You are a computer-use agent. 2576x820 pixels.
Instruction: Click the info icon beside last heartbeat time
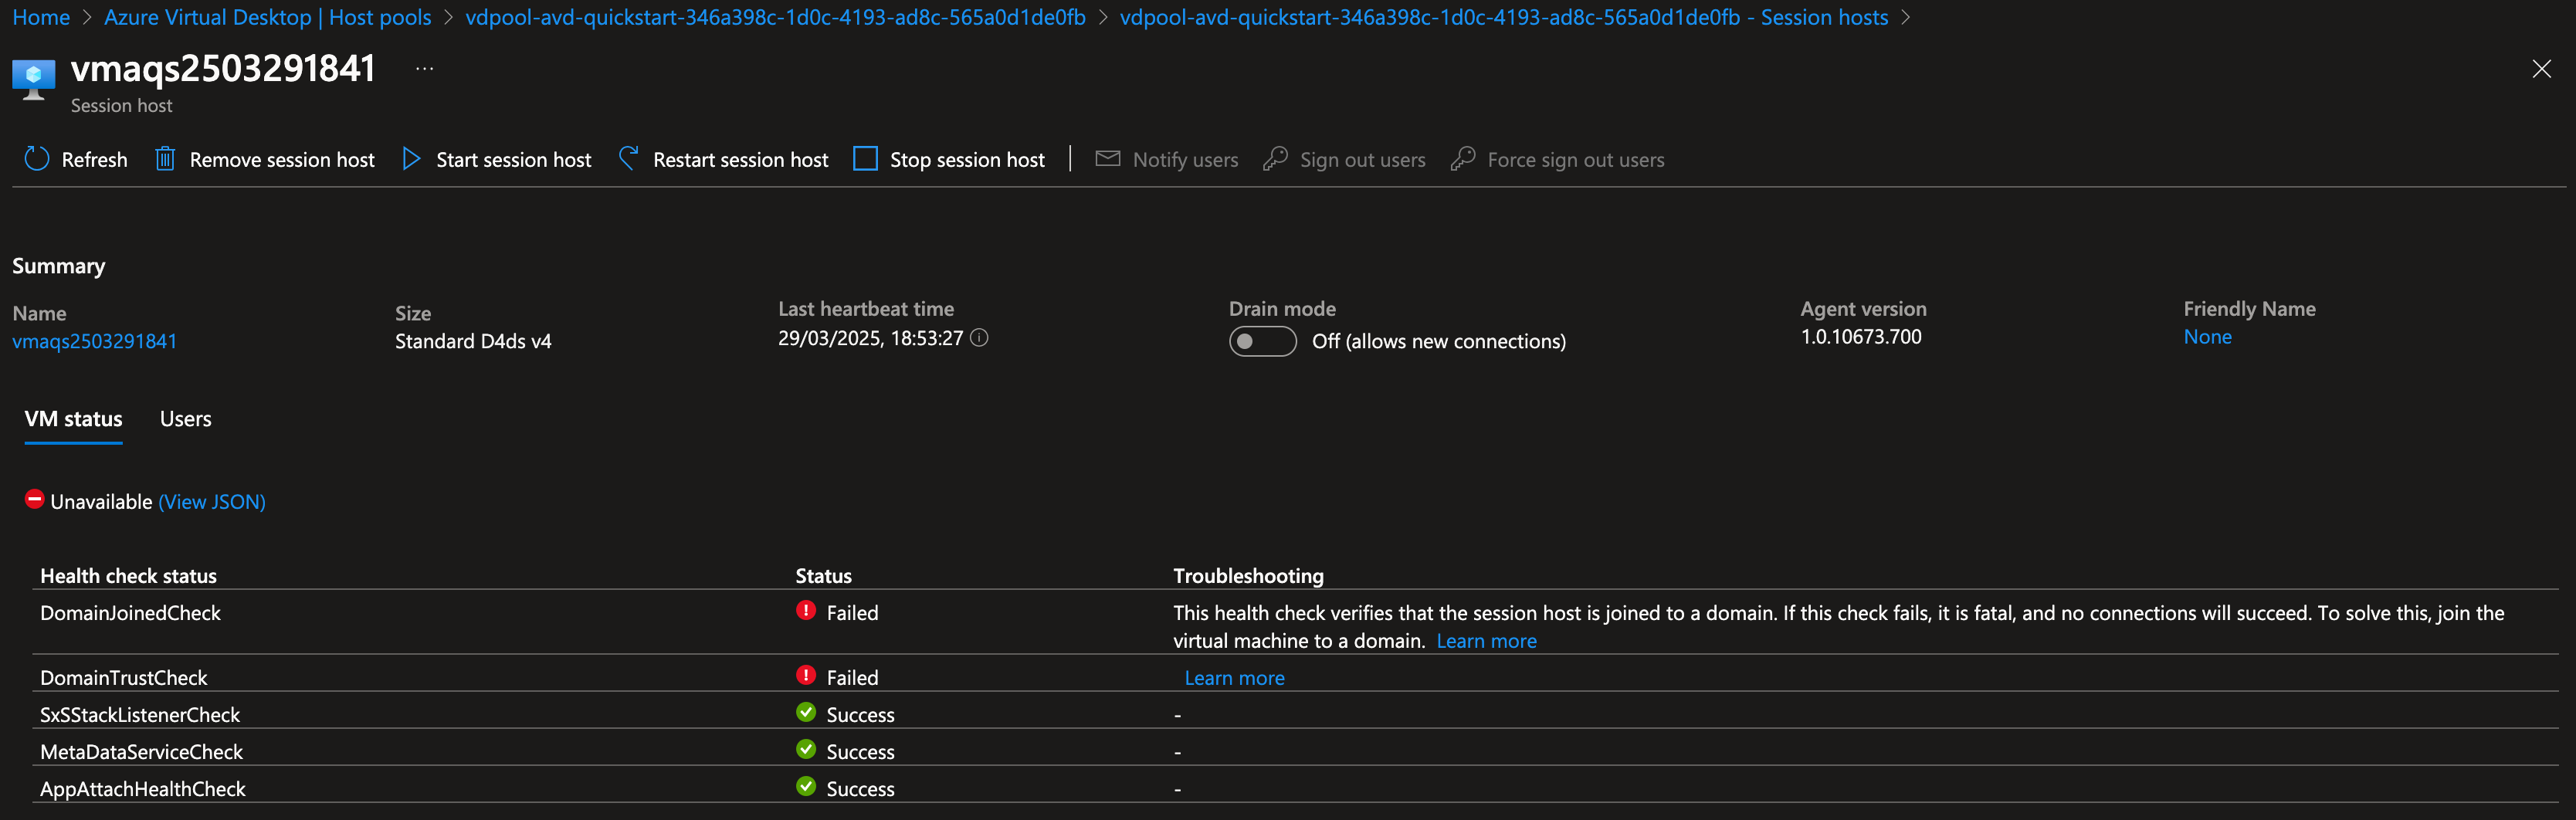click(979, 338)
